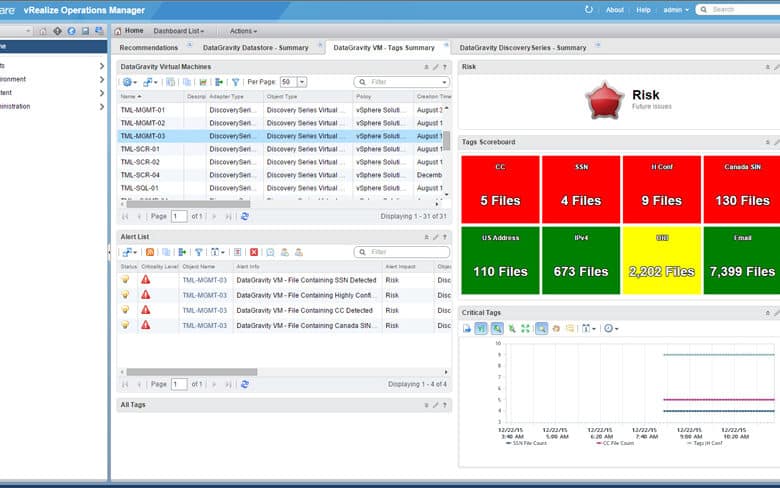Screen dimensions: 780x488
Task: Click the edit pencil icon of Virtual Machines widget
Action: click(435, 67)
